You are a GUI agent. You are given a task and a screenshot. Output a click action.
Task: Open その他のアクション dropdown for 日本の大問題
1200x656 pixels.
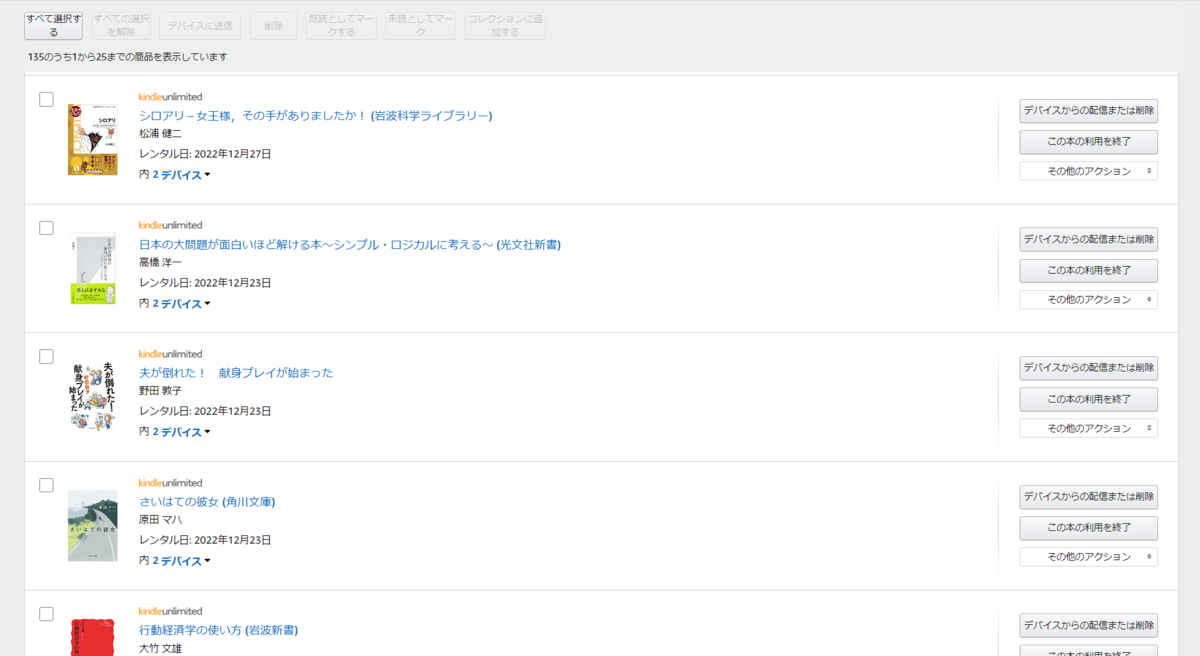coord(1089,299)
